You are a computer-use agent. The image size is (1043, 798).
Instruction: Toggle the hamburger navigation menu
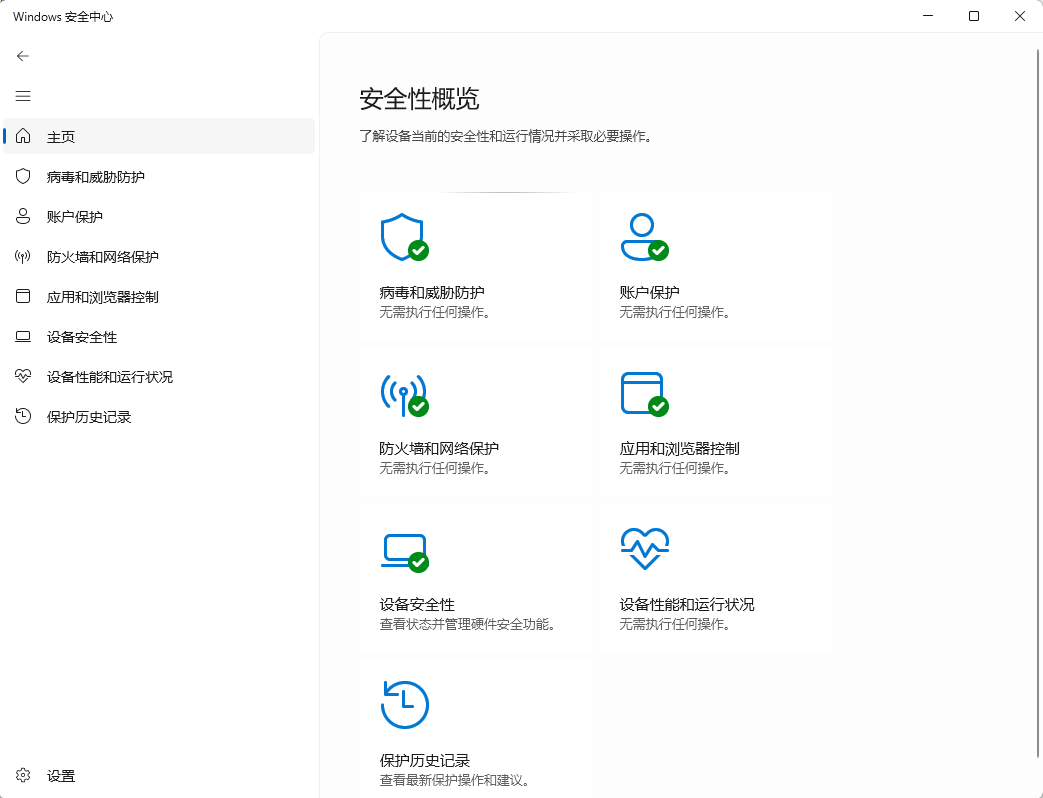pos(23,96)
